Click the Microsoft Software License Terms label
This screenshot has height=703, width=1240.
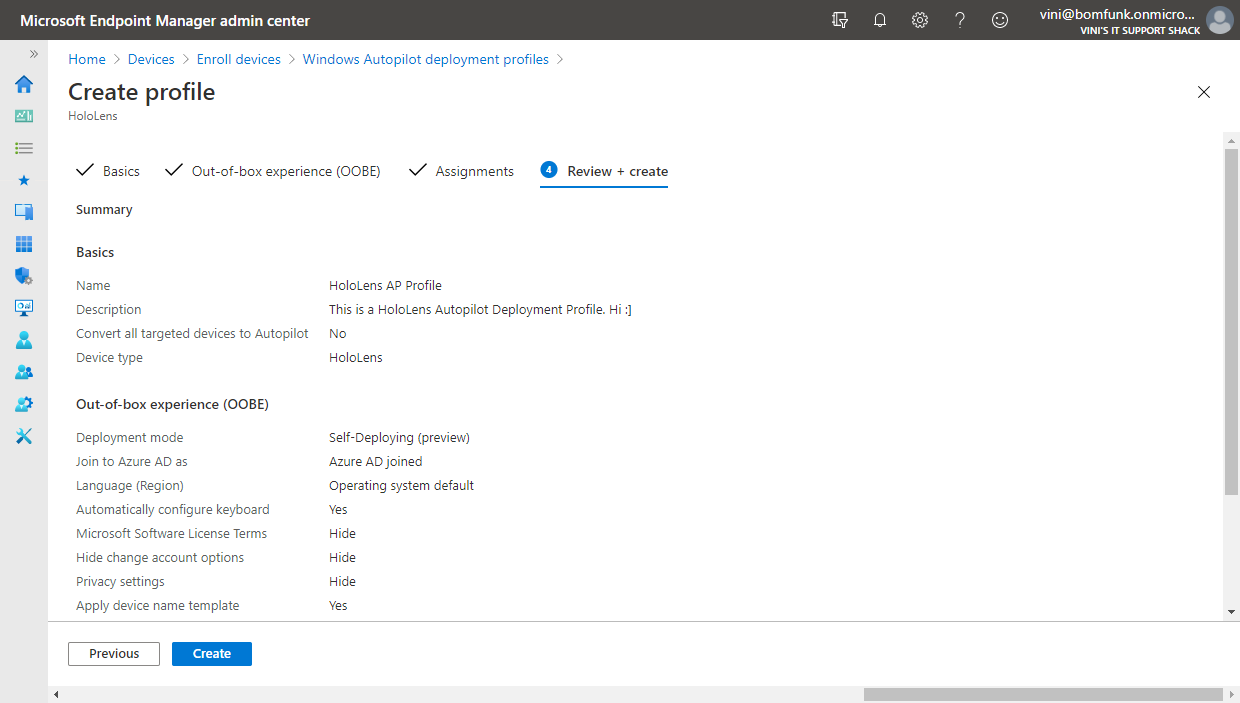coord(171,534)
